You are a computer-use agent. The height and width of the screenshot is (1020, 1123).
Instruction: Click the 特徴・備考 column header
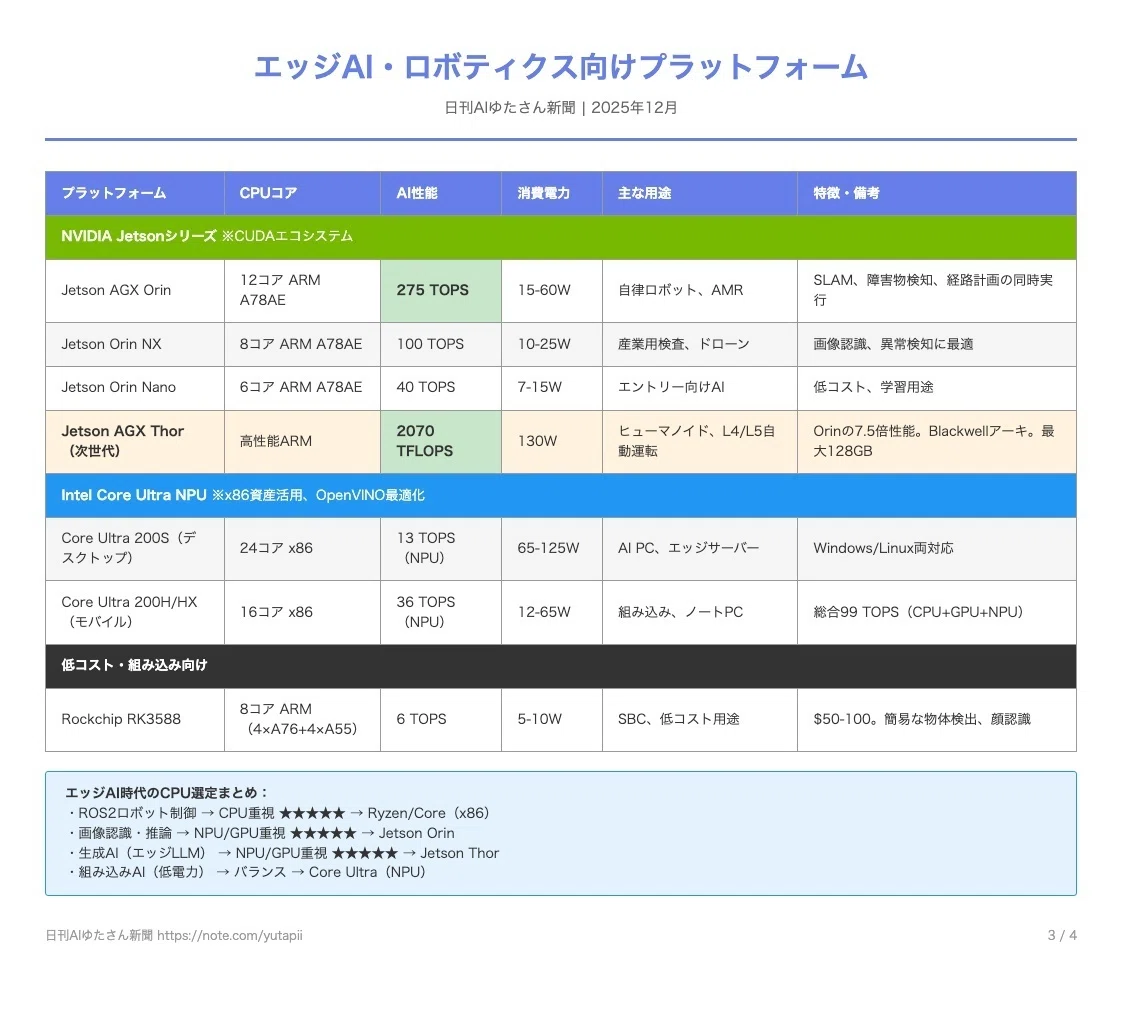937,193
